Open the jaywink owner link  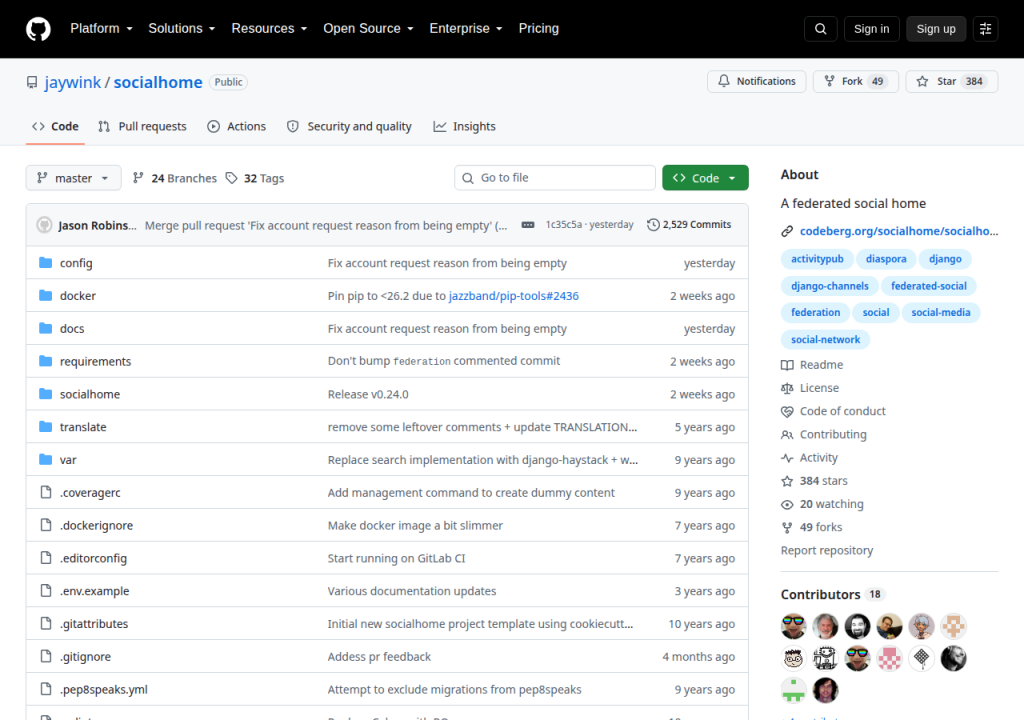point(72,82)
